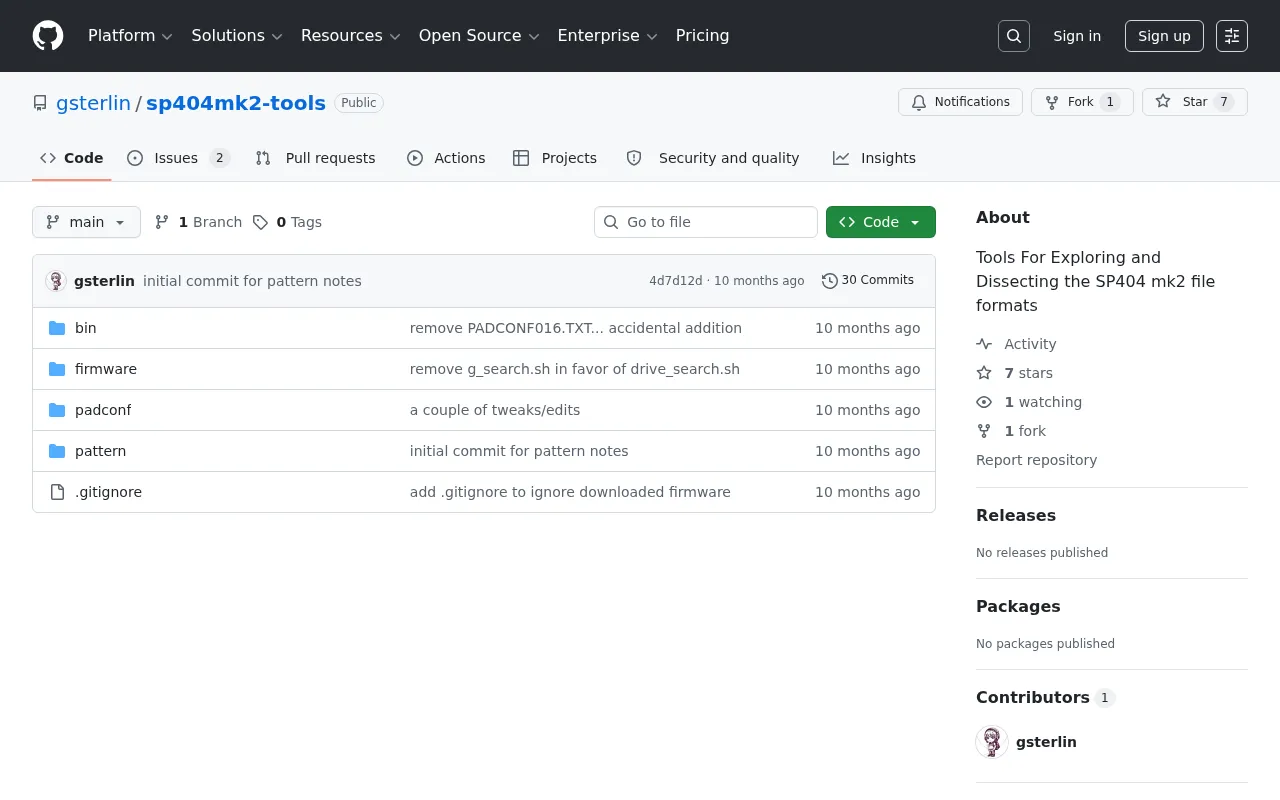Expand the Solutions menu
The height and width of the screenshot is (800, 1280).
[237, 36]
